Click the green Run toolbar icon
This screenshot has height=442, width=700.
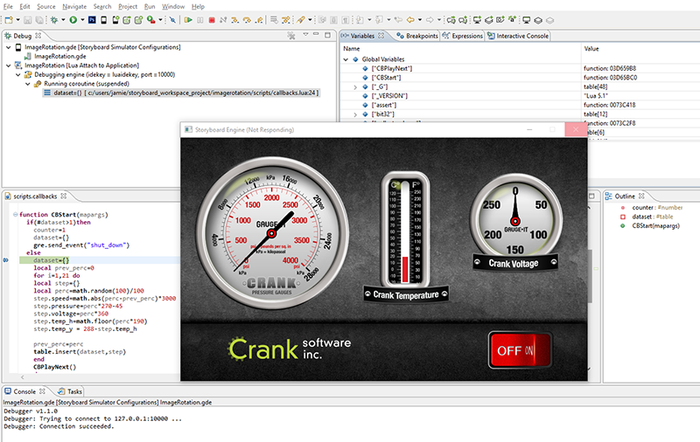[73, 20]
